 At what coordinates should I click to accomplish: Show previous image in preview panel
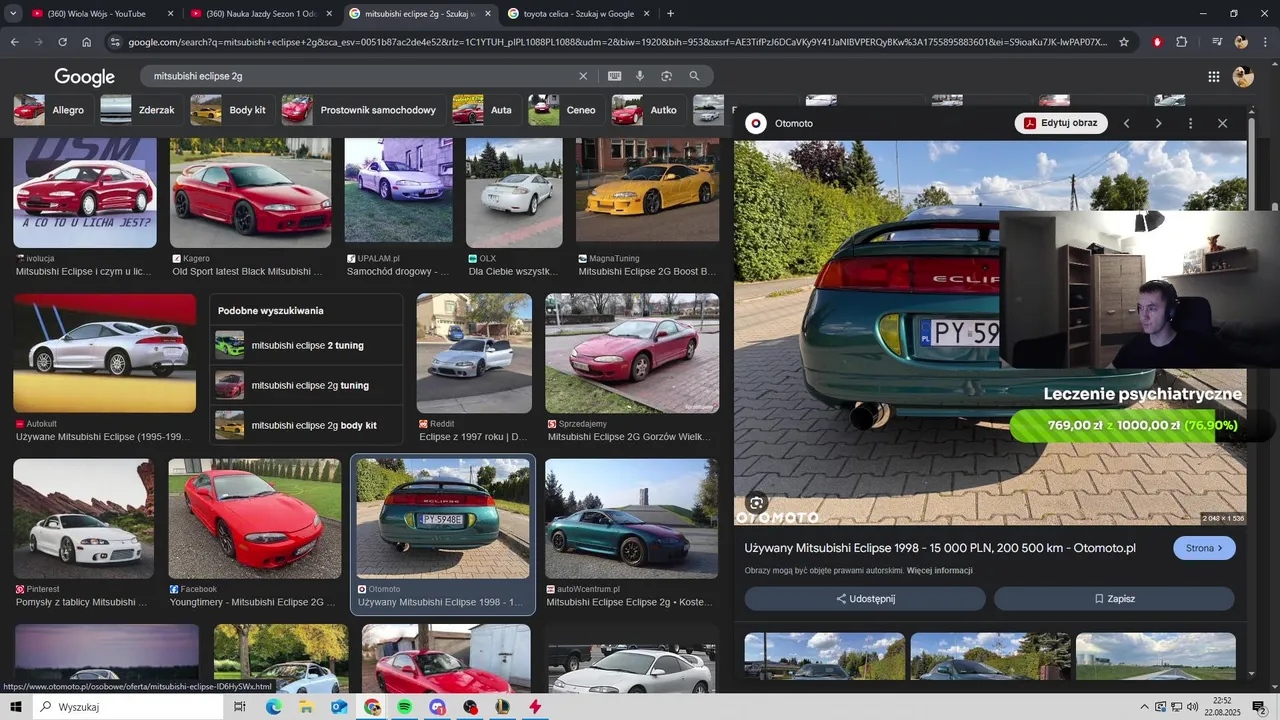(1126, 123)
